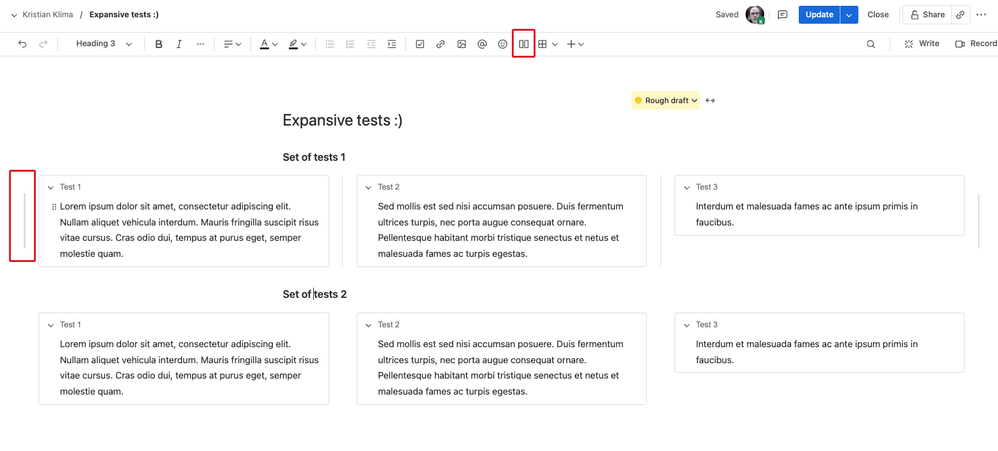Toggle italic formatting
The height and width of the screenshot is (451, 998).
[179, 44]
